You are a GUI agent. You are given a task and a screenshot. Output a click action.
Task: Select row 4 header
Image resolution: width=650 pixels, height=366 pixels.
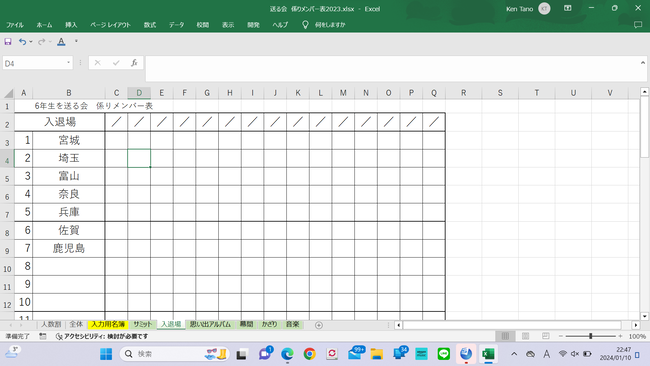coord(7,160)
